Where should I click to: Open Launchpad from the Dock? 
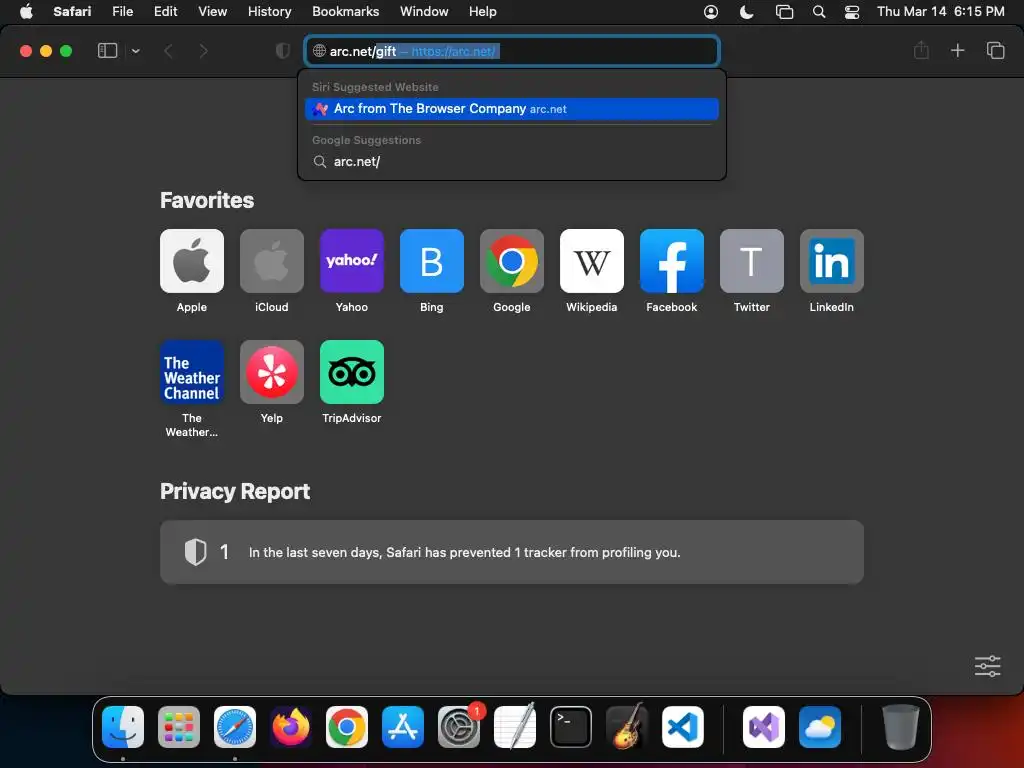coord(179,727)
